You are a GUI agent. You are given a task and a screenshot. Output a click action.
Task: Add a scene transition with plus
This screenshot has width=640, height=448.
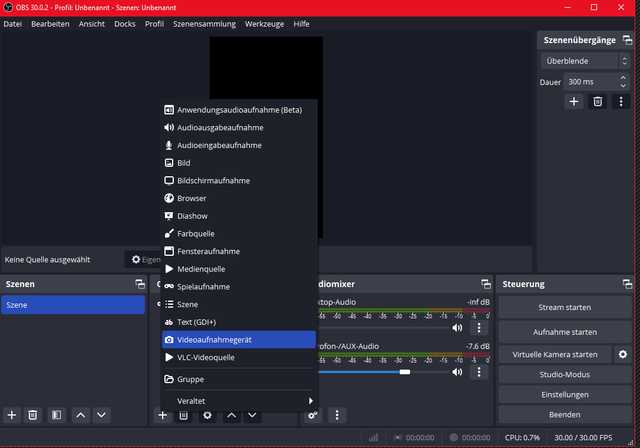point(574,101)
